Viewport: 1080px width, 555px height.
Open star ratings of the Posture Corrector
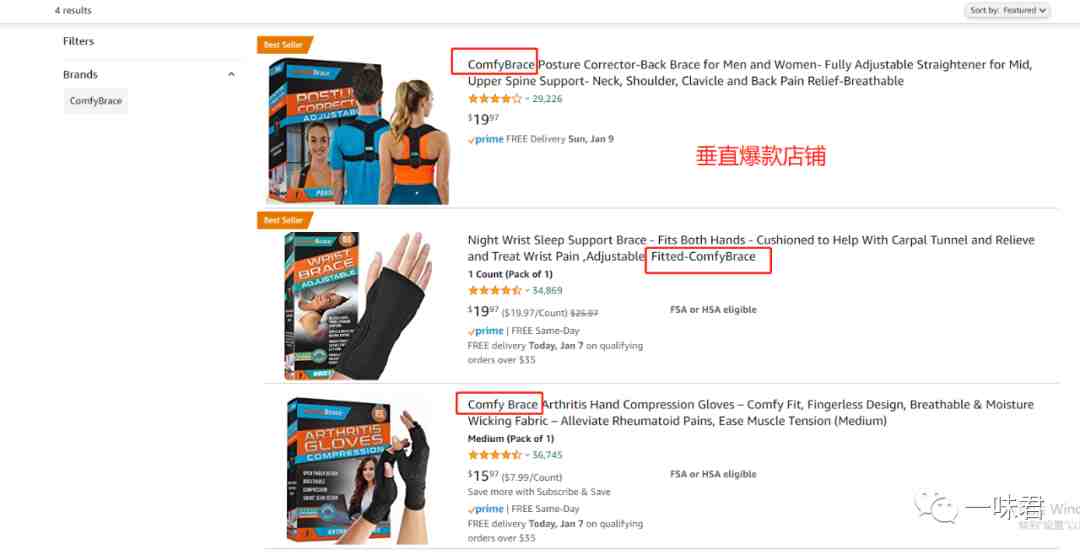(x=495, y=99)
